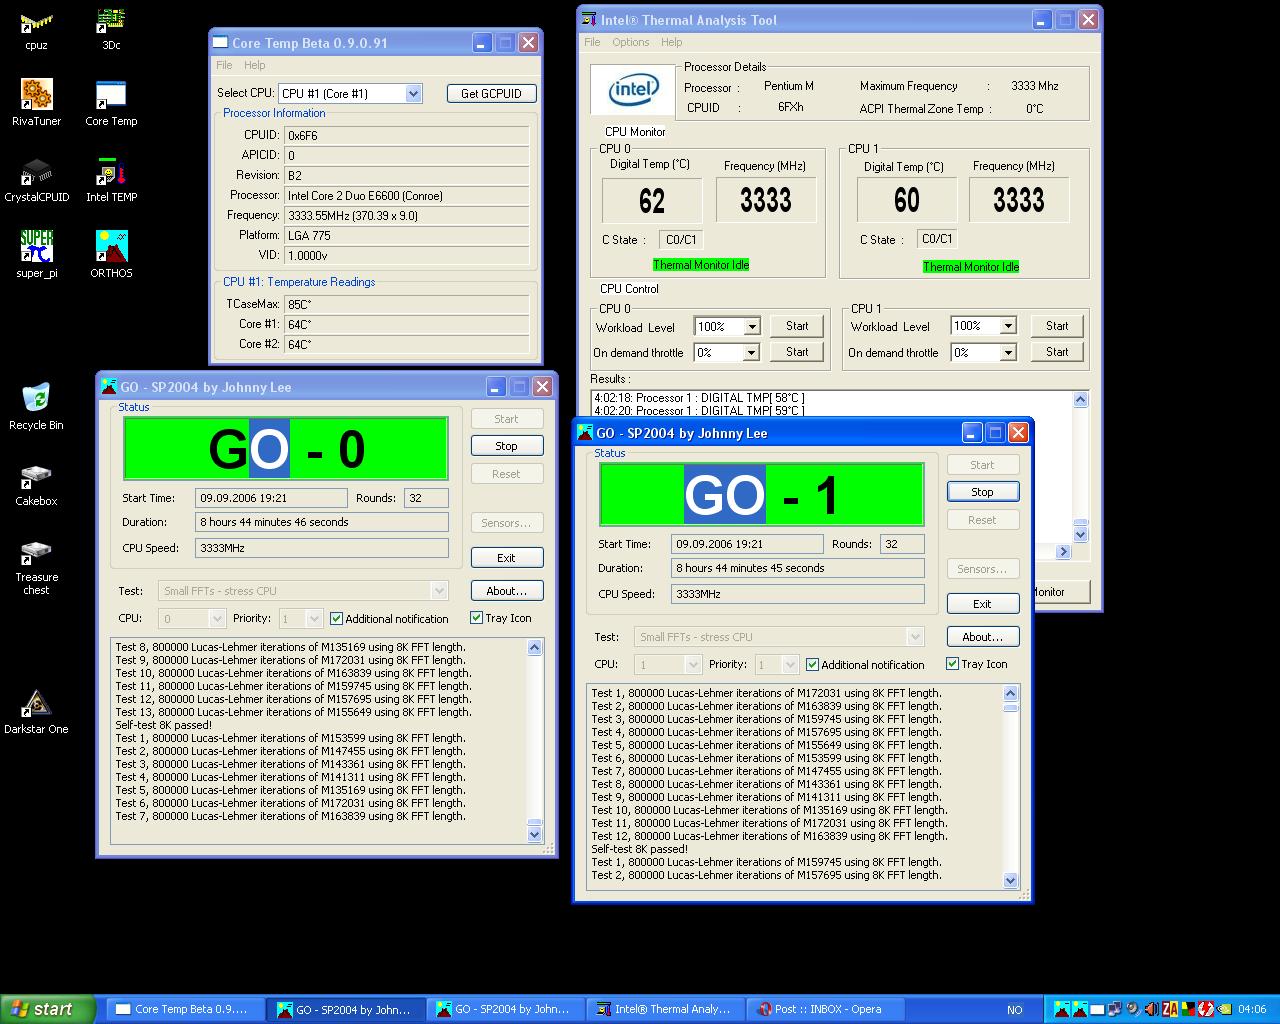This screenshot has height=1024, width=1280.
Task: Start CPU 0 workload in Thermal Analysis Tool
Action: coord(797,326)
